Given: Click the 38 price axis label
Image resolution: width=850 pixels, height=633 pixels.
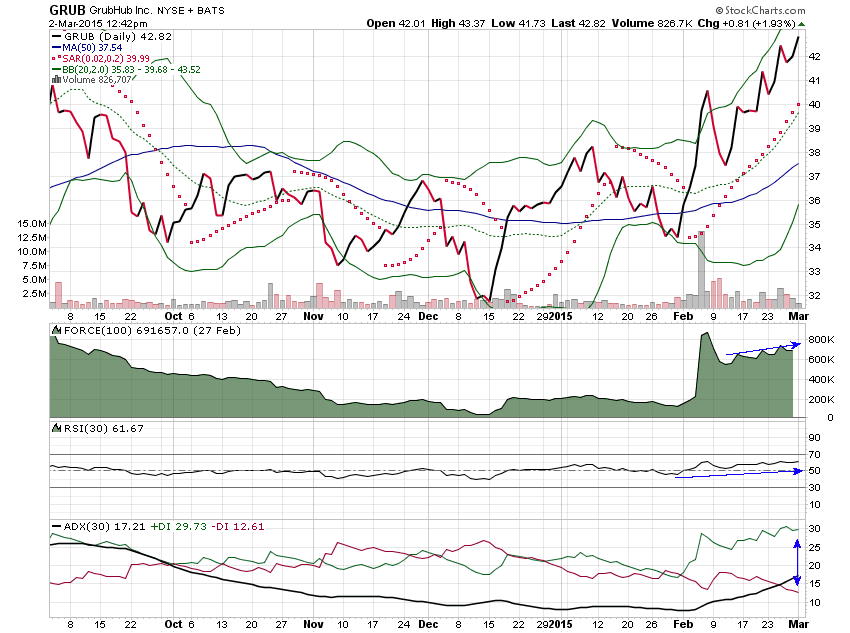Looking at the screenshot, I should click(x=814, y=152).
